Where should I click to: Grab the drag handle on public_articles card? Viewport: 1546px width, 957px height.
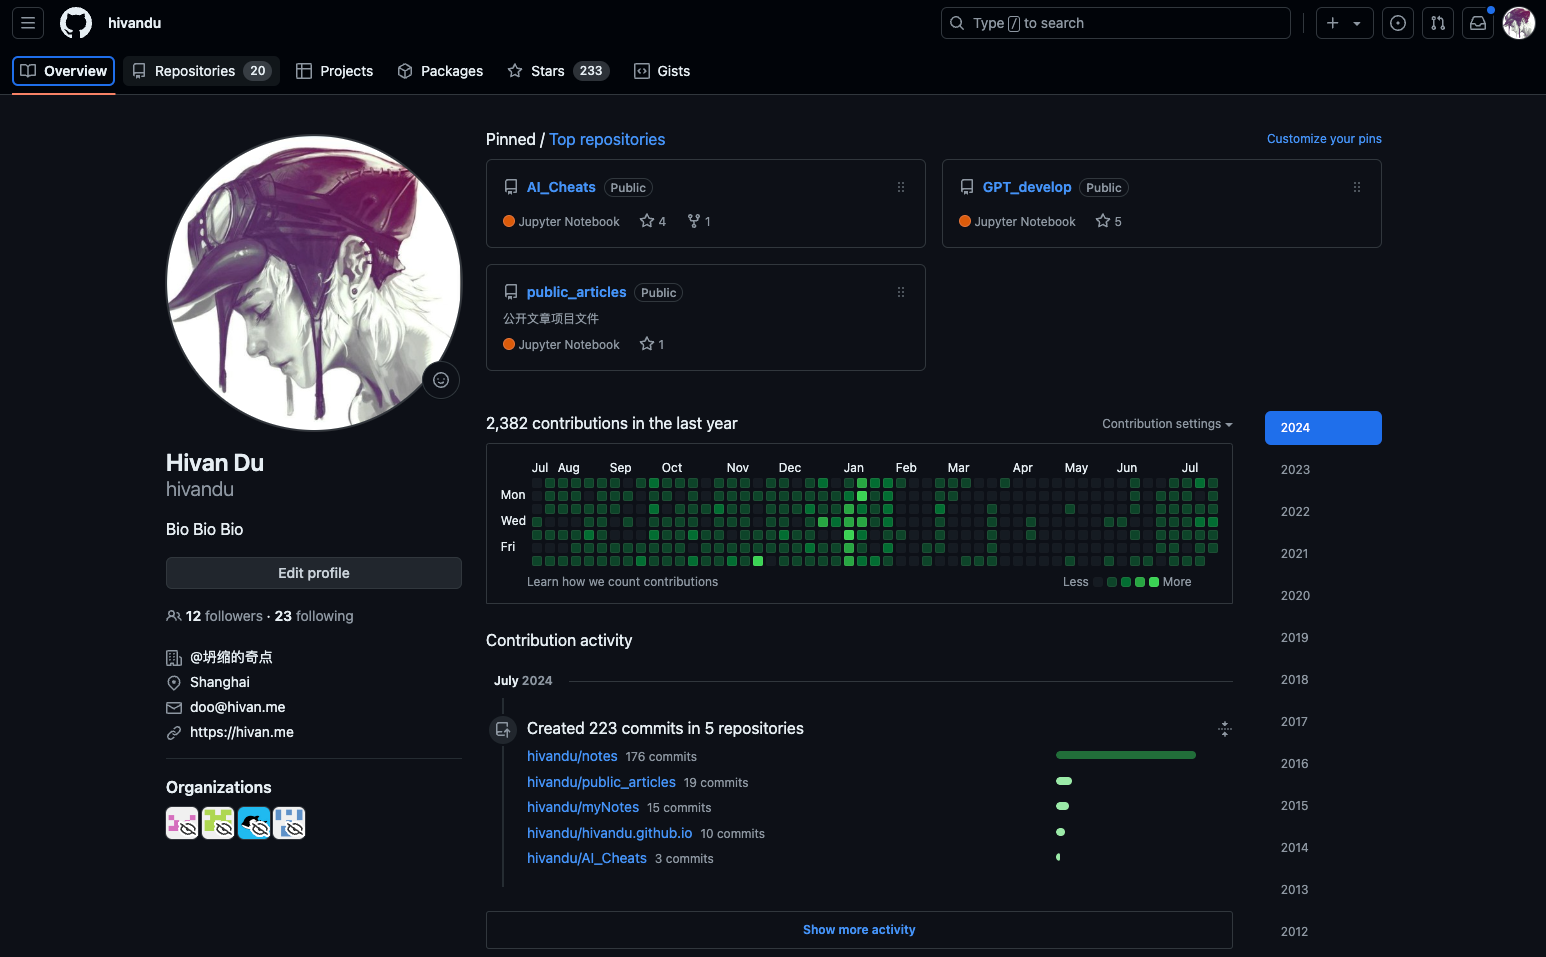(x=901, y=292)
